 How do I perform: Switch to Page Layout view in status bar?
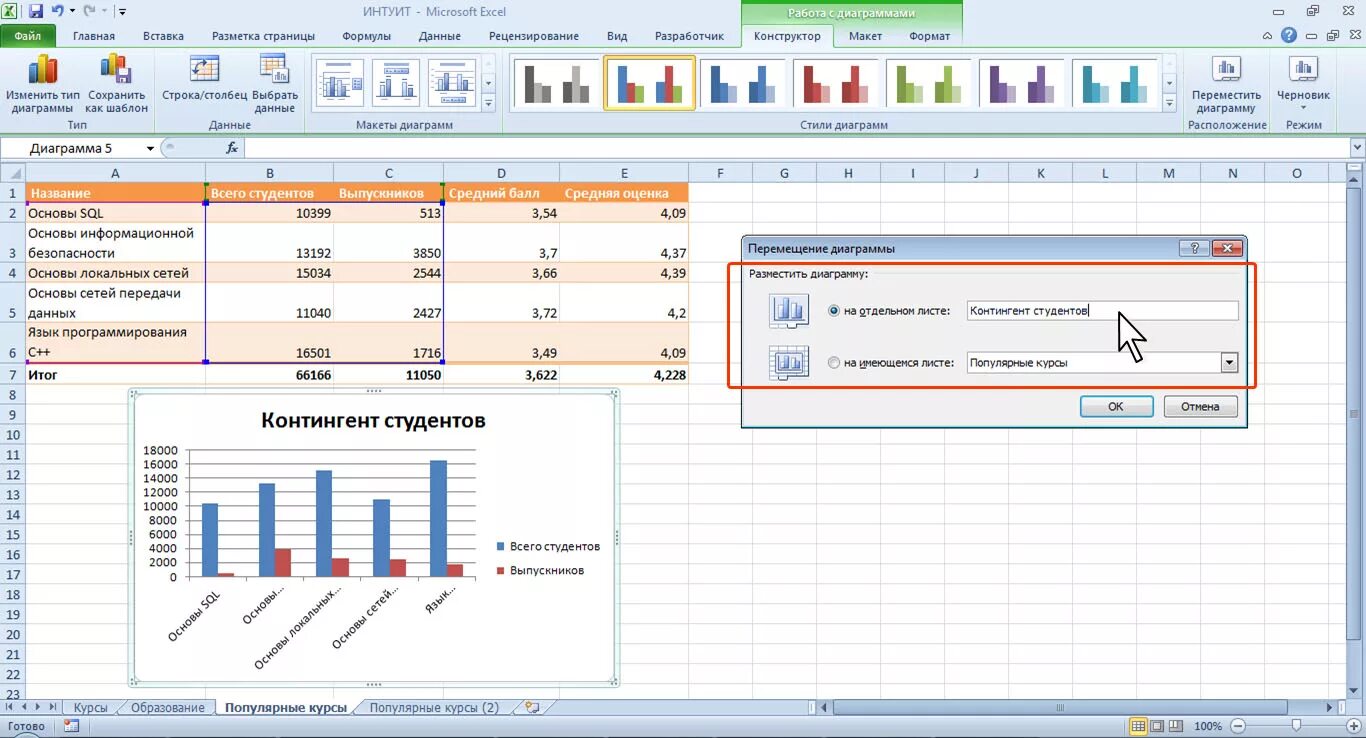tap(1156, 726)
